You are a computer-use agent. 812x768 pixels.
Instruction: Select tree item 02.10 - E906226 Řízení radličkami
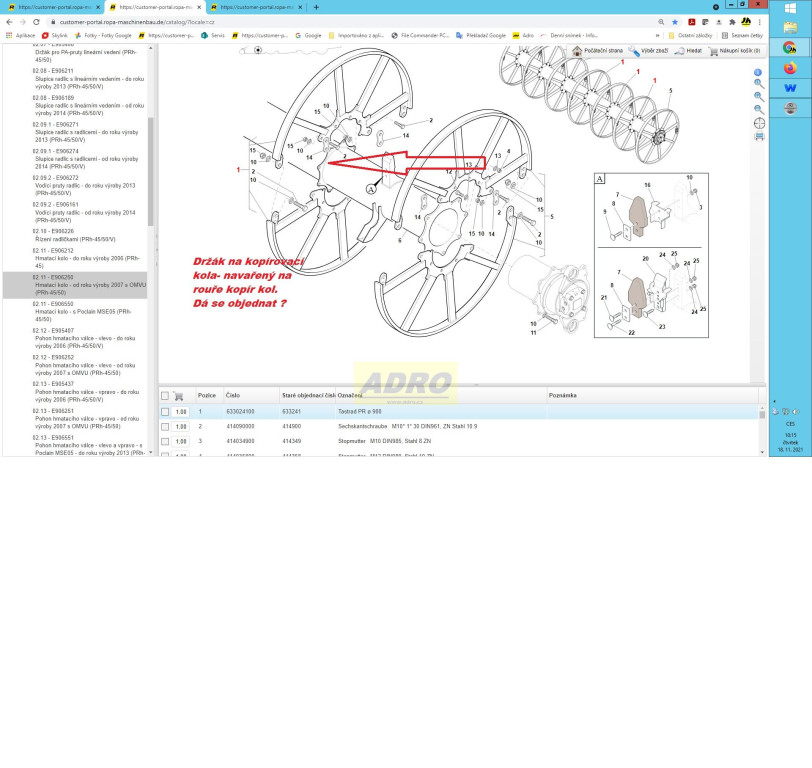pos(74,236)
